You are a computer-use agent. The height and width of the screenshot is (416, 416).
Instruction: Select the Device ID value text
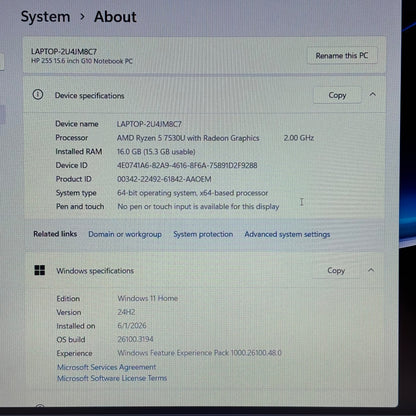[x=187, y=165]
